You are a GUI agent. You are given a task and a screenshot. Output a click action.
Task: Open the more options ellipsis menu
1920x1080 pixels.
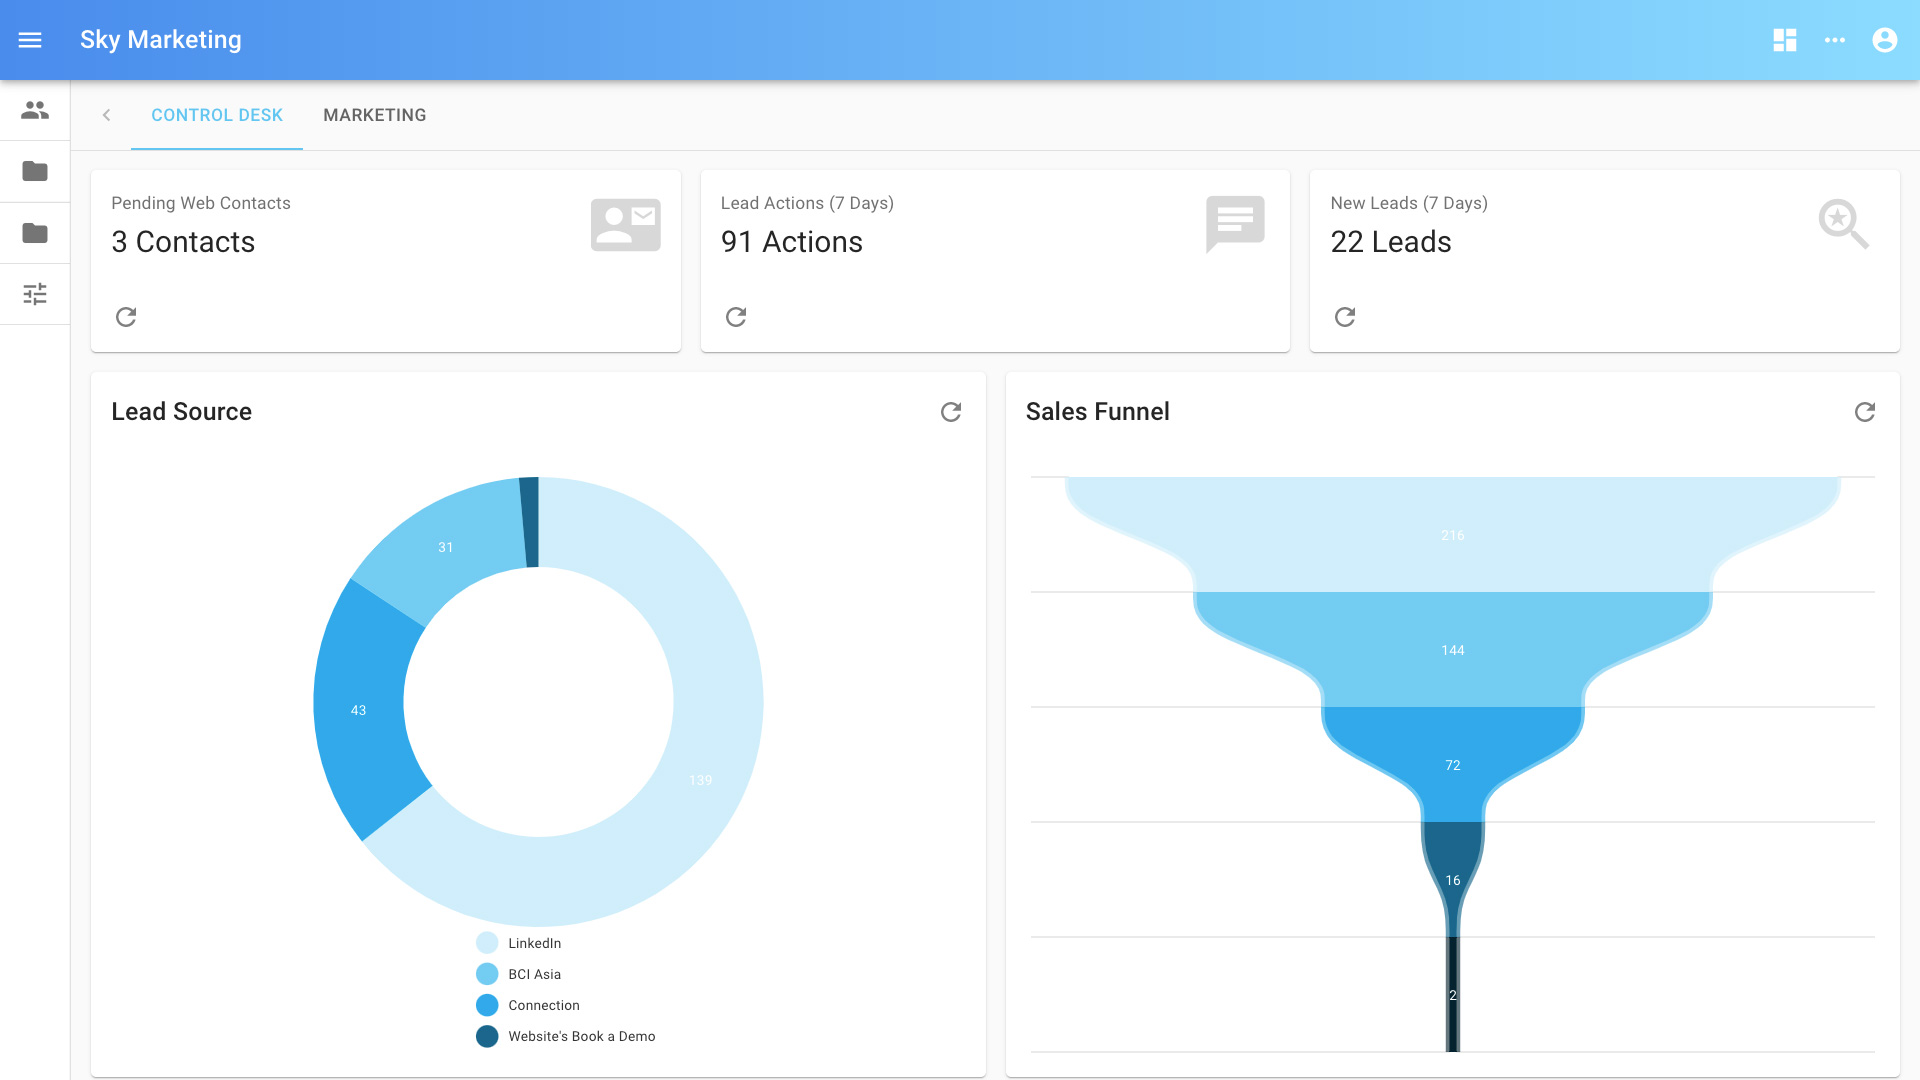1836,40
